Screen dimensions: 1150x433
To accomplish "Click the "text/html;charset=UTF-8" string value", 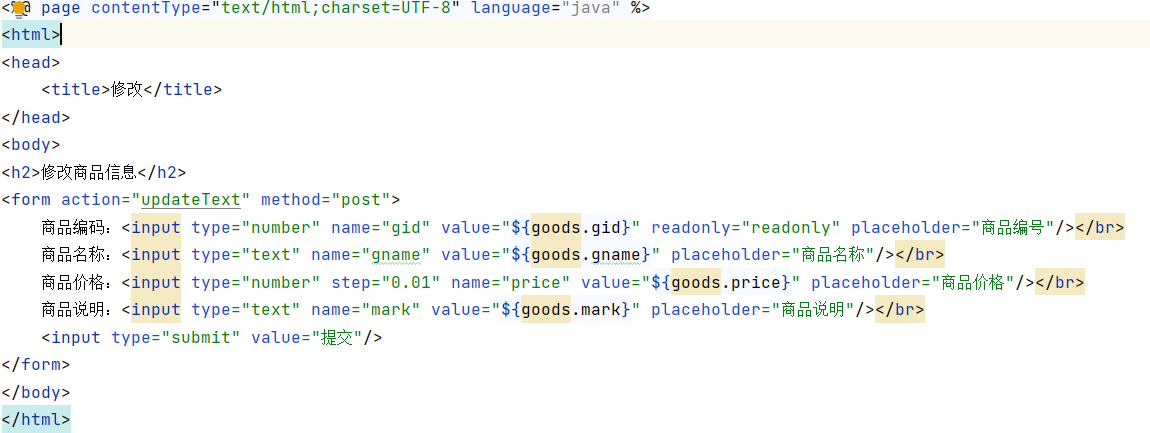I will tap(335, 9).
